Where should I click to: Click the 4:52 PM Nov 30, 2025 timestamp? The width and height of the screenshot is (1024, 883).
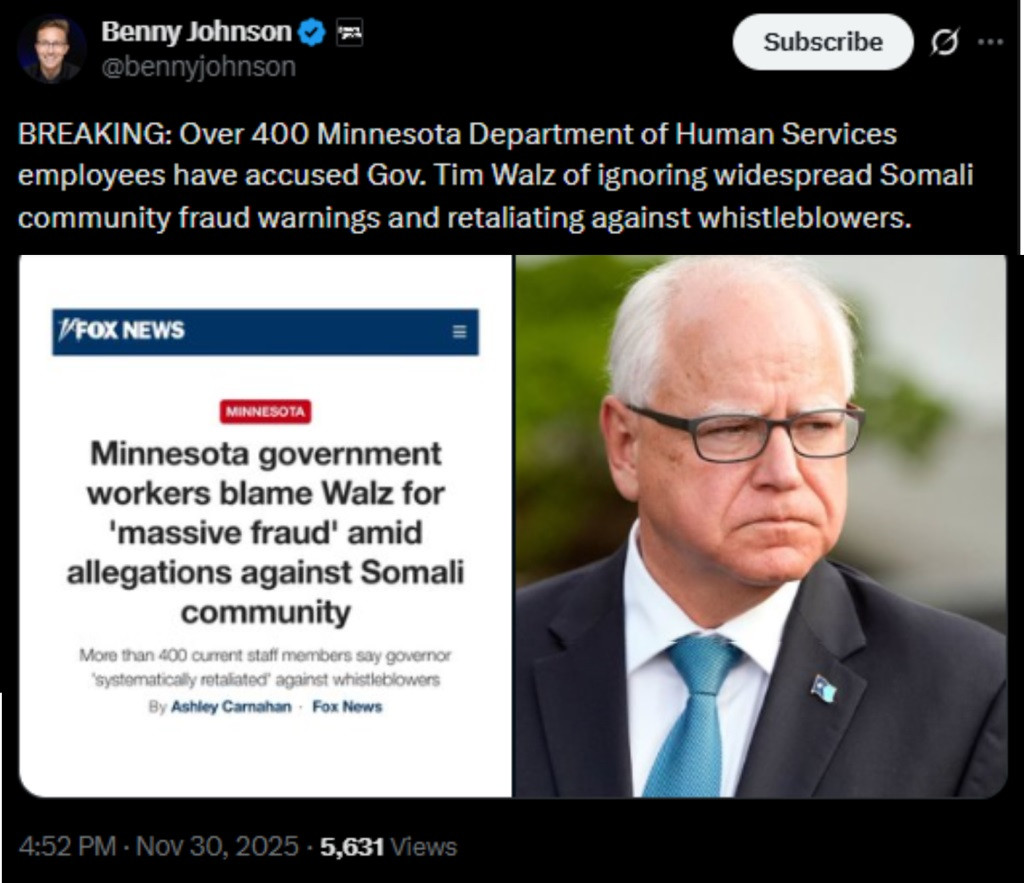coord(159,846)
